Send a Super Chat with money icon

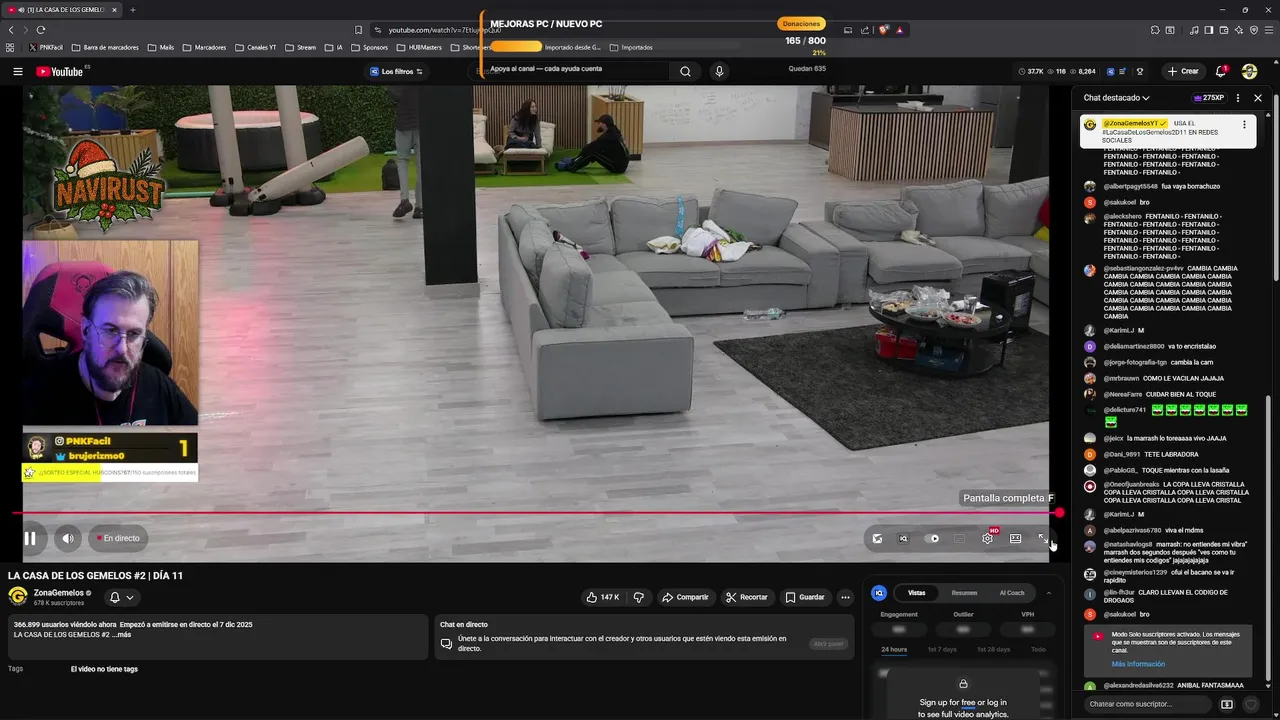1227,704
